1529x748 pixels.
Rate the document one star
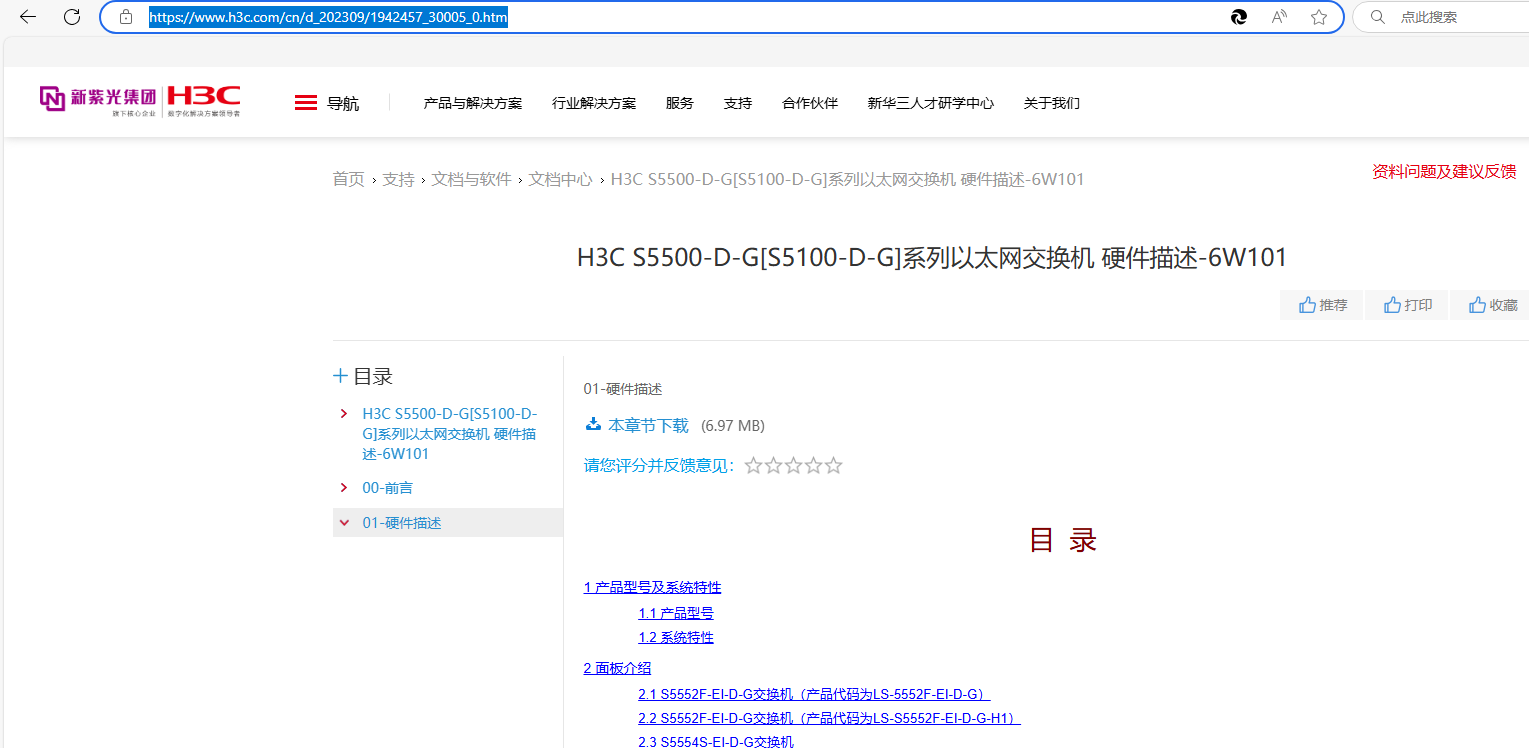click(x=754, y=466)
